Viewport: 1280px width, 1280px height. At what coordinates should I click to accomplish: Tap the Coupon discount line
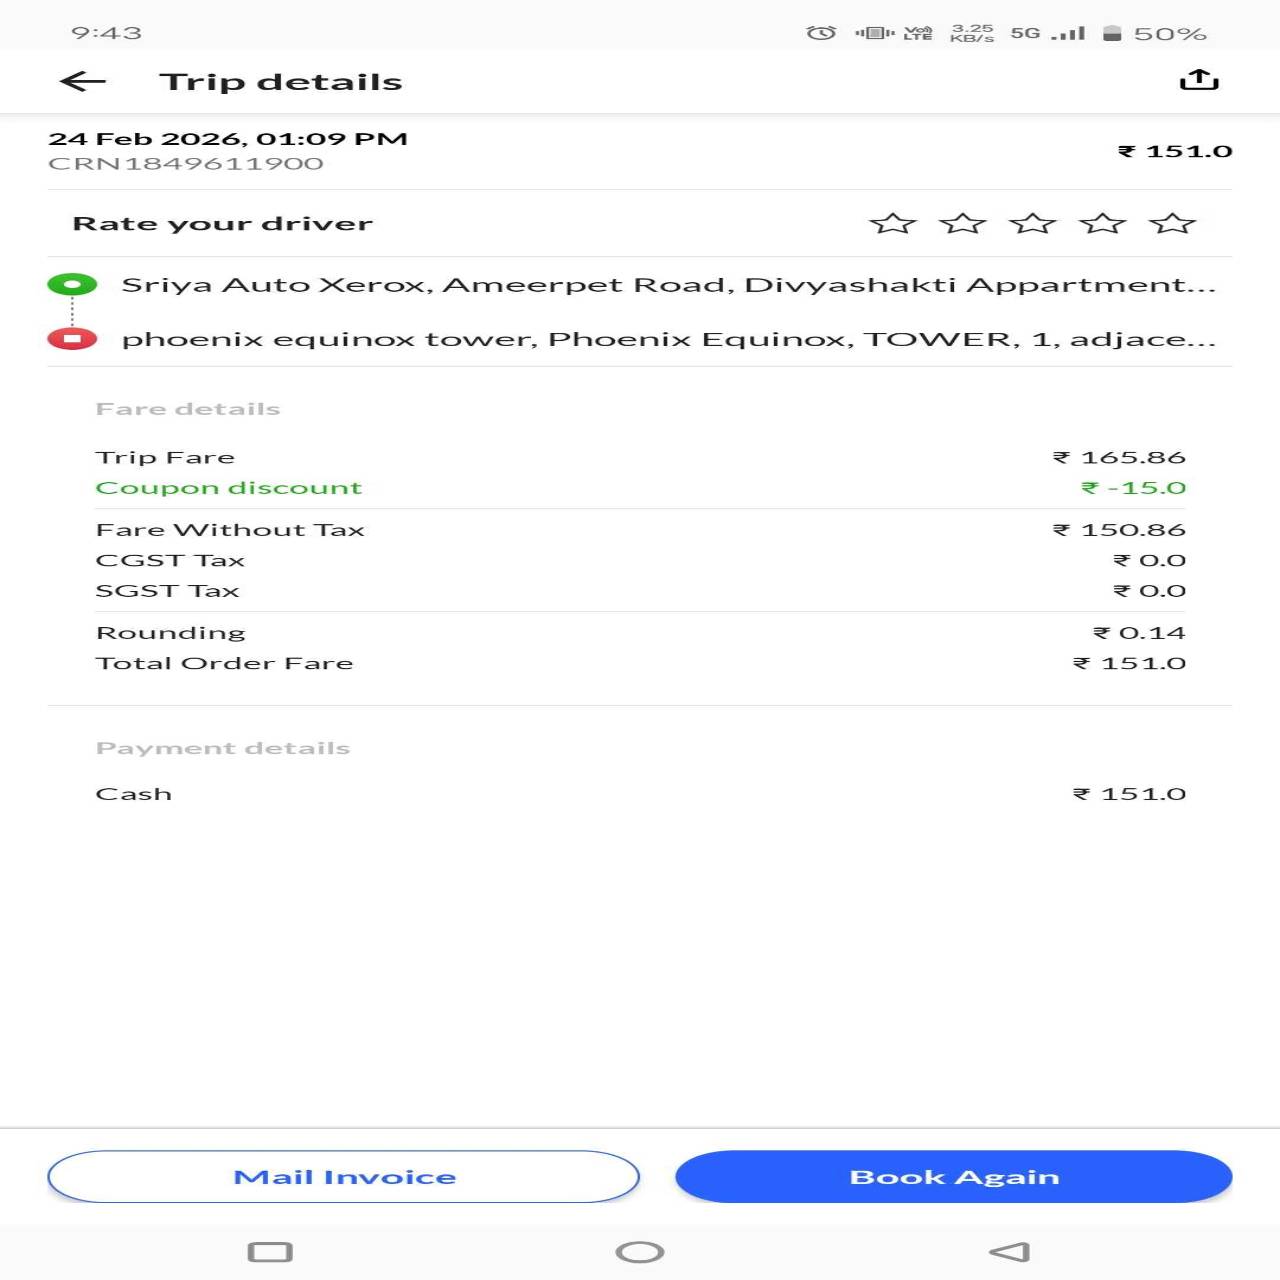pos(229,488)
